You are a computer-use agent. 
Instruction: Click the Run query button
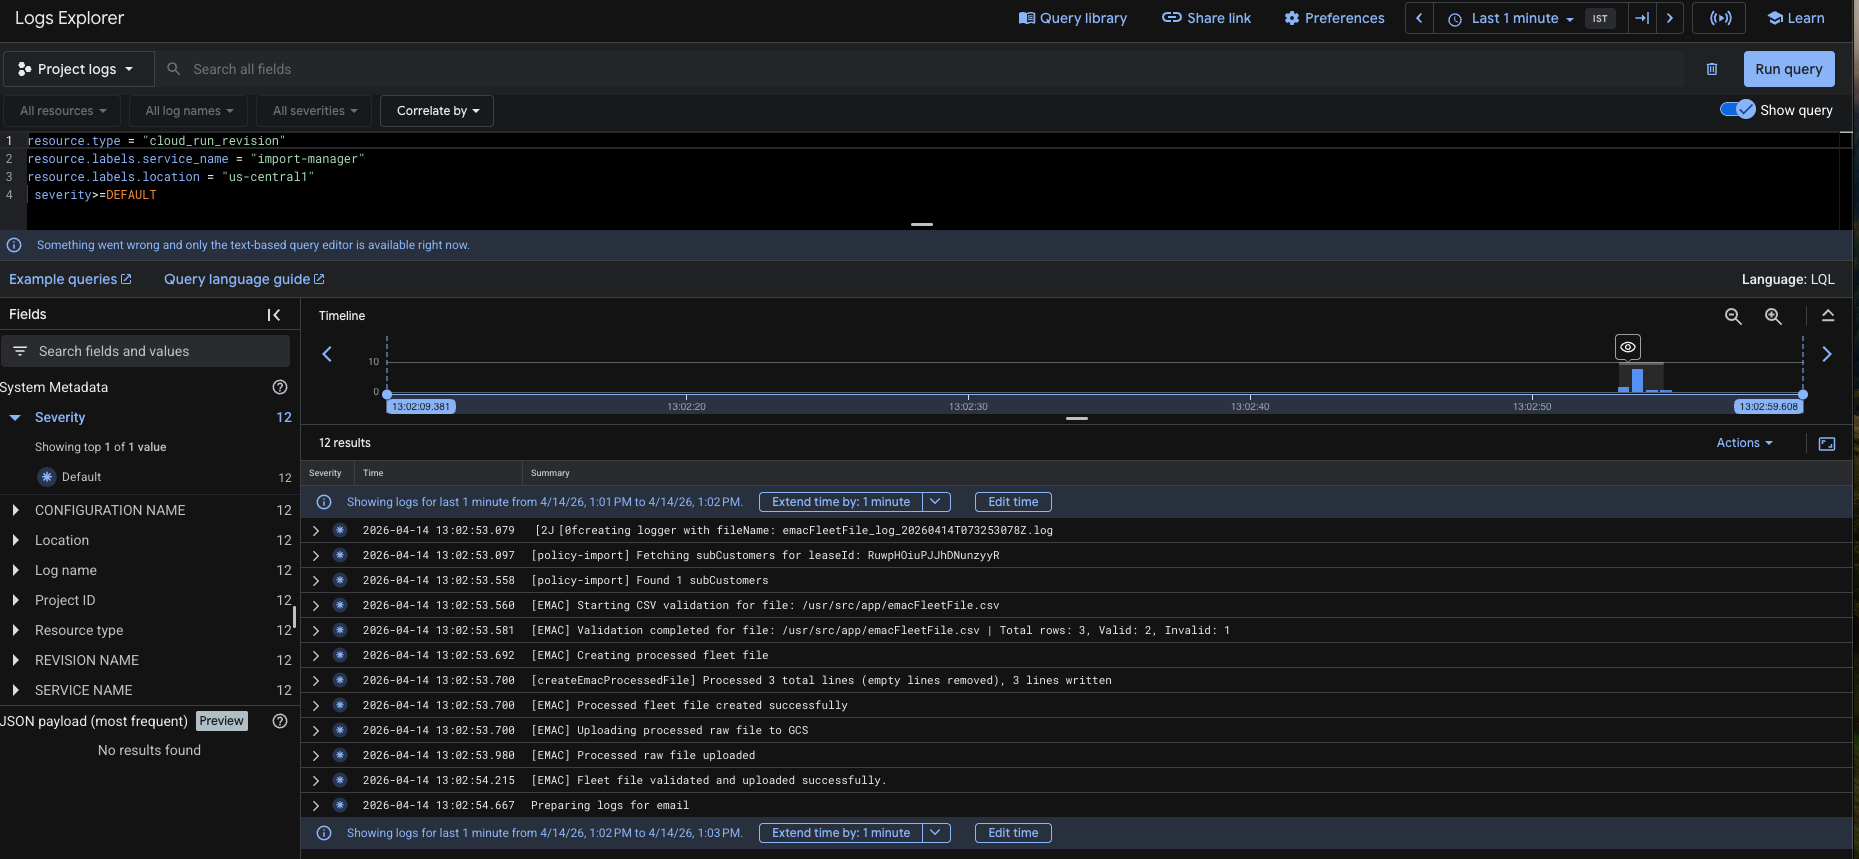point(1789,69)
